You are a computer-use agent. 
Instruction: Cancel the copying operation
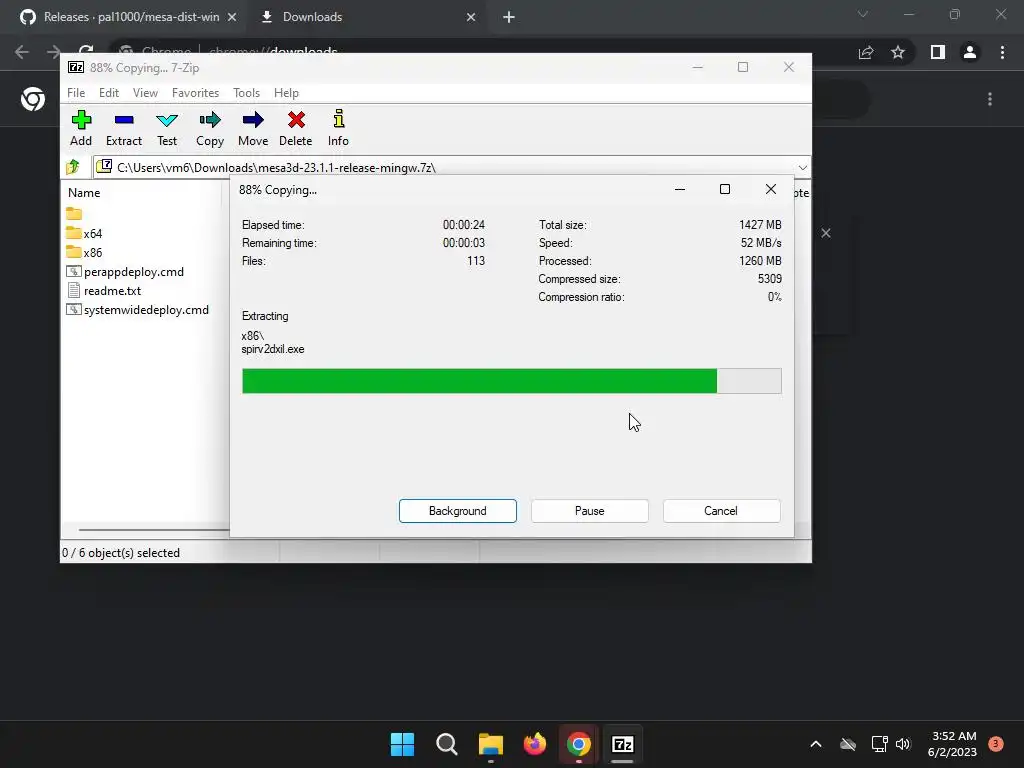tap(721, 511)
